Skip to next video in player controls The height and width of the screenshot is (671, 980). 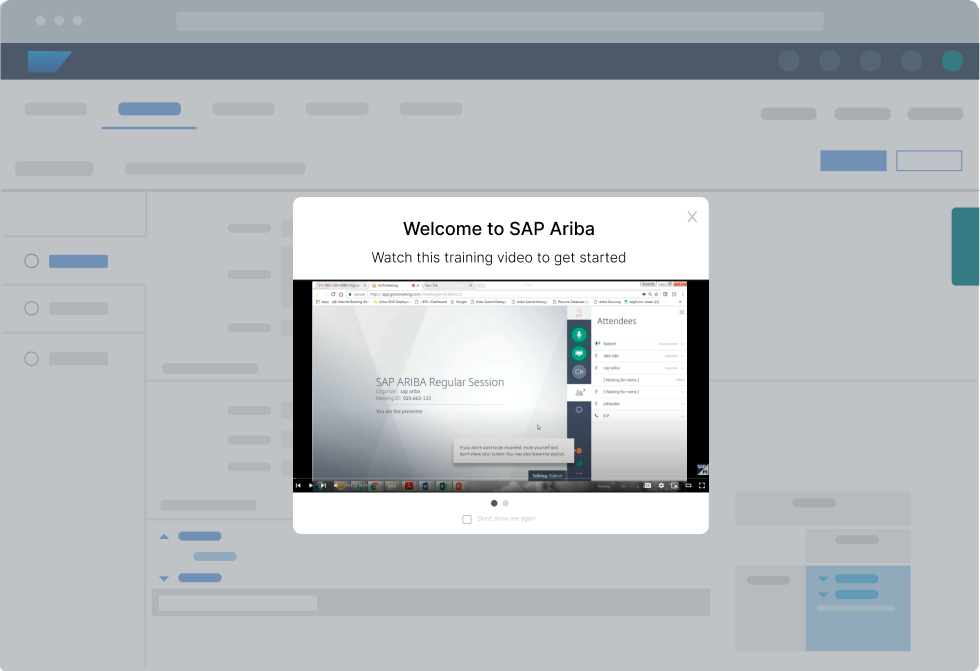(323, 485)
